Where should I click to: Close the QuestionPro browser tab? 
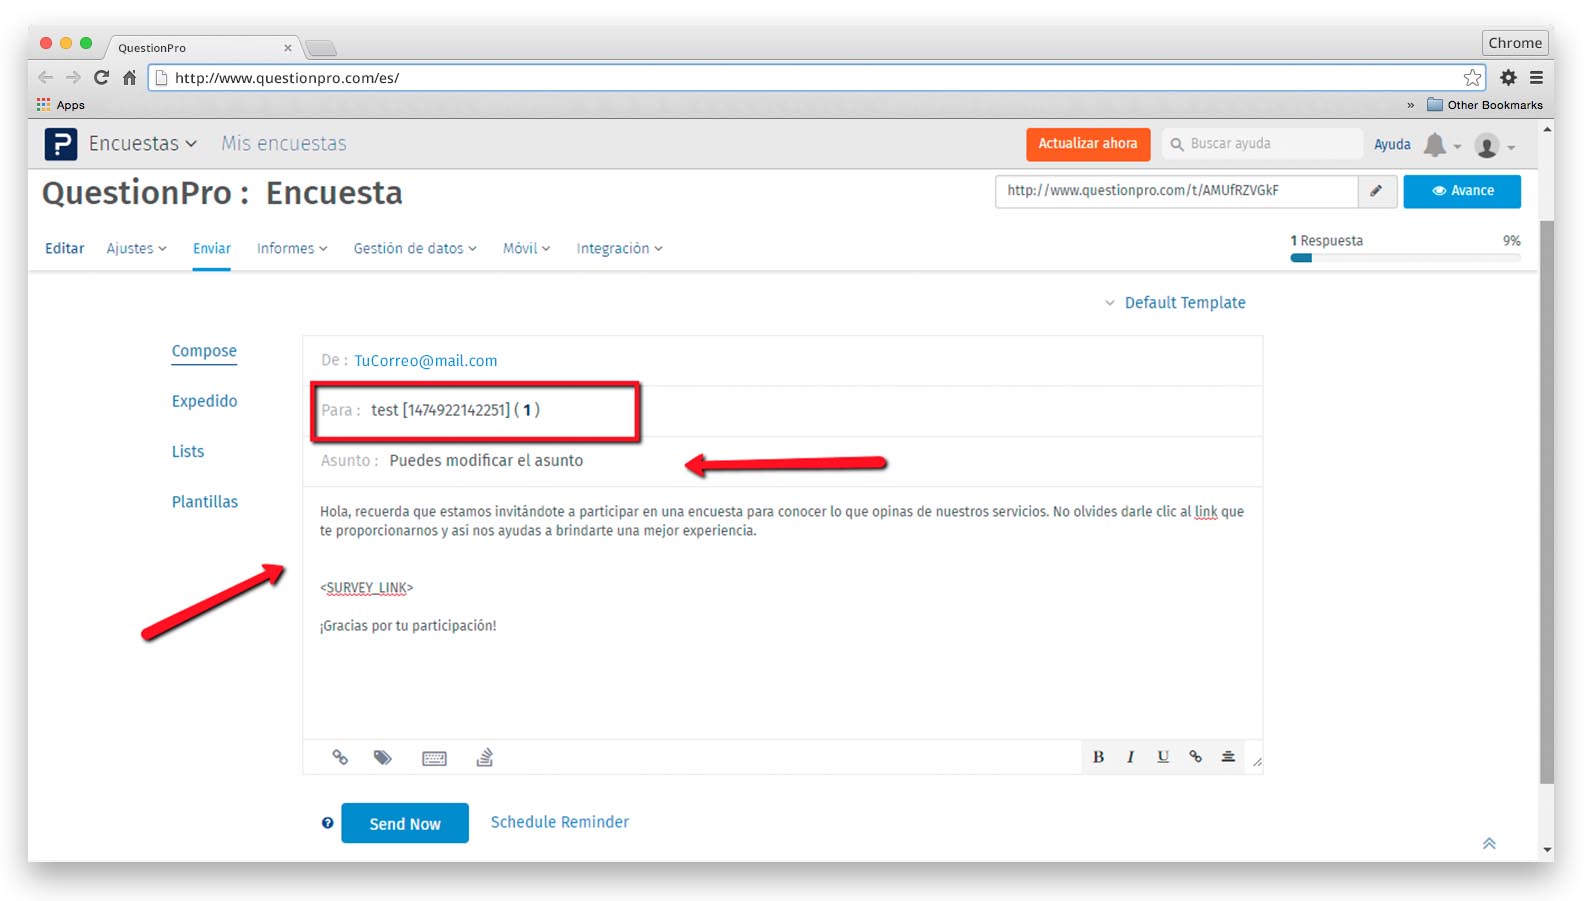tap(288, 47)
